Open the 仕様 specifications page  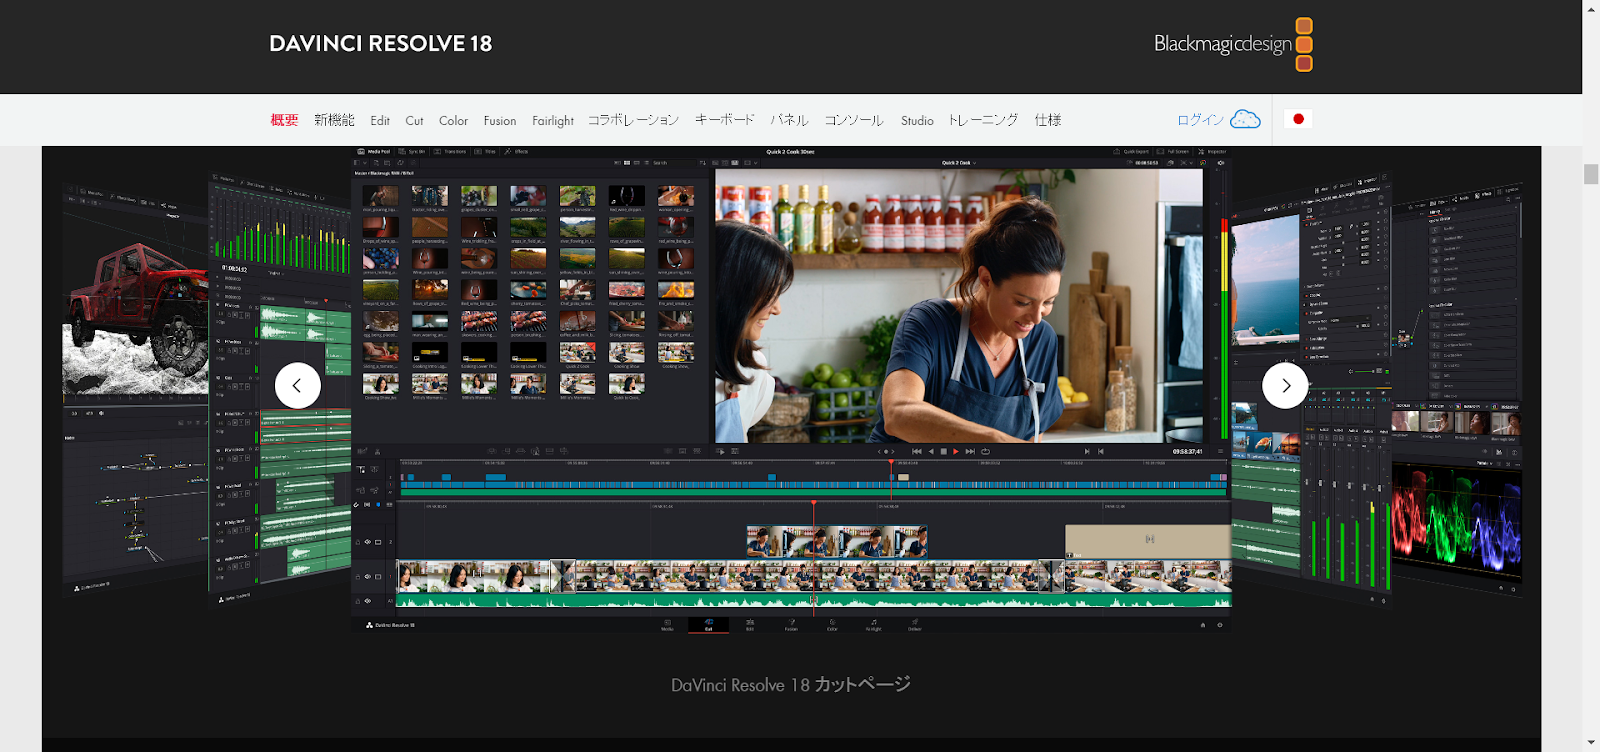[1048, 120]
